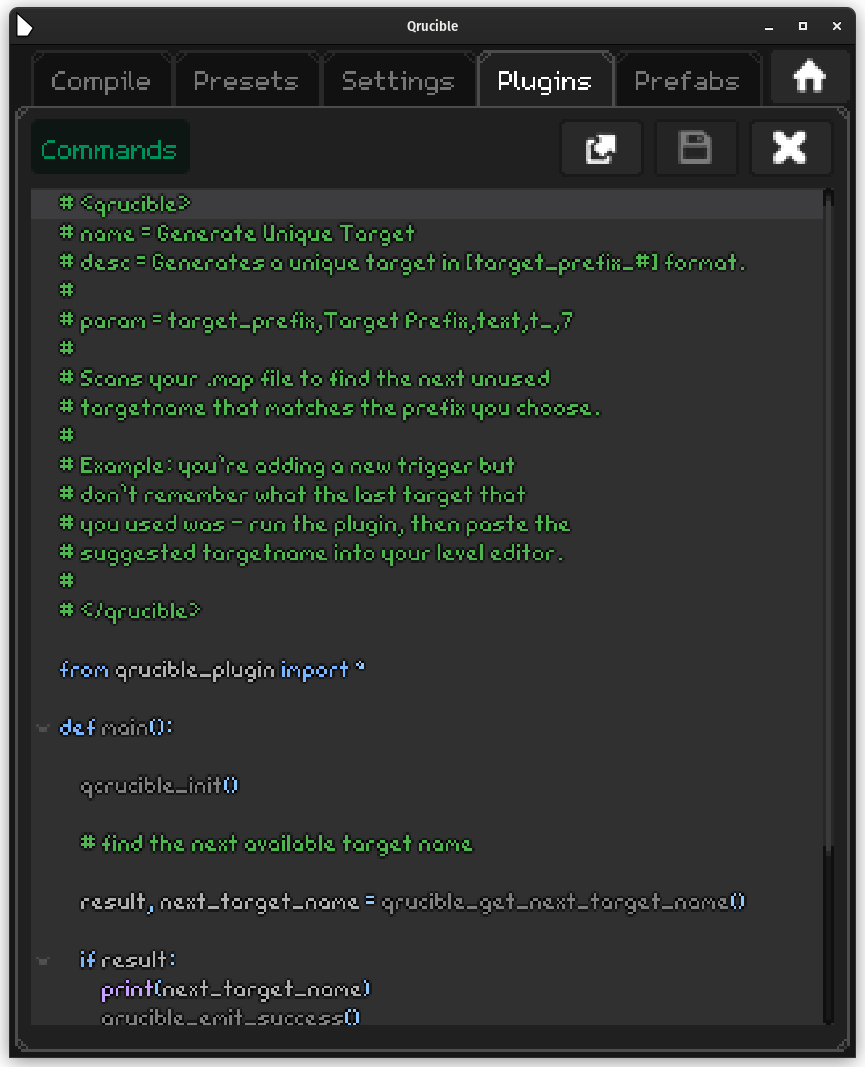Click the floppy disk save icon
The width and height of the screenshot is (865, 1067).
click(696, 149)
